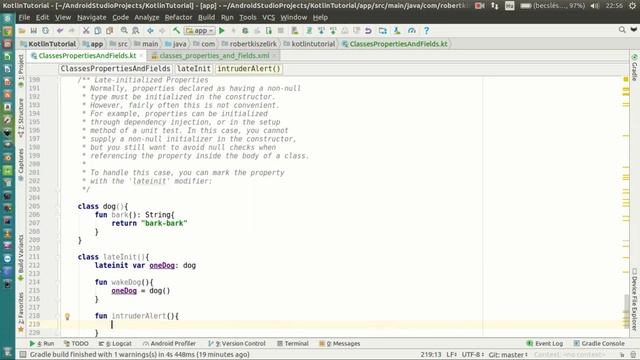
Task: Navigate back with the left arrow icon
Action: (x=150, y=31)
